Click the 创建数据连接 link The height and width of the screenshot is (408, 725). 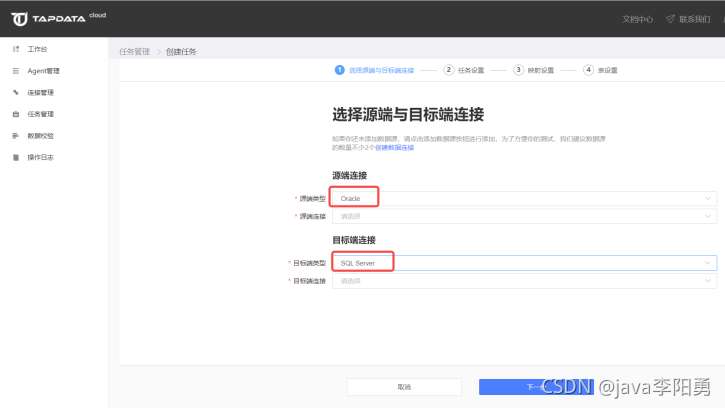(x=394, y=148)
